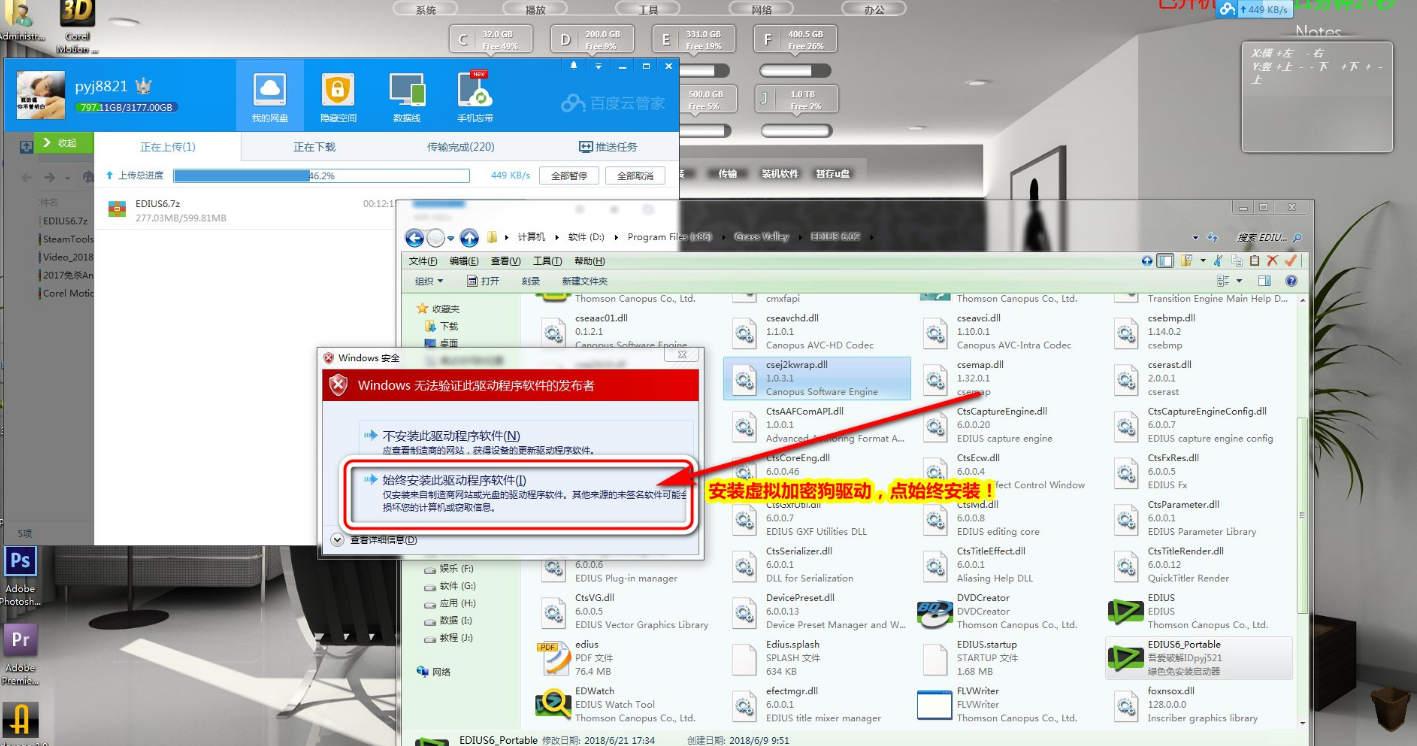
Task: Click the upload total progress bar
Action: [x=321, y=176]
